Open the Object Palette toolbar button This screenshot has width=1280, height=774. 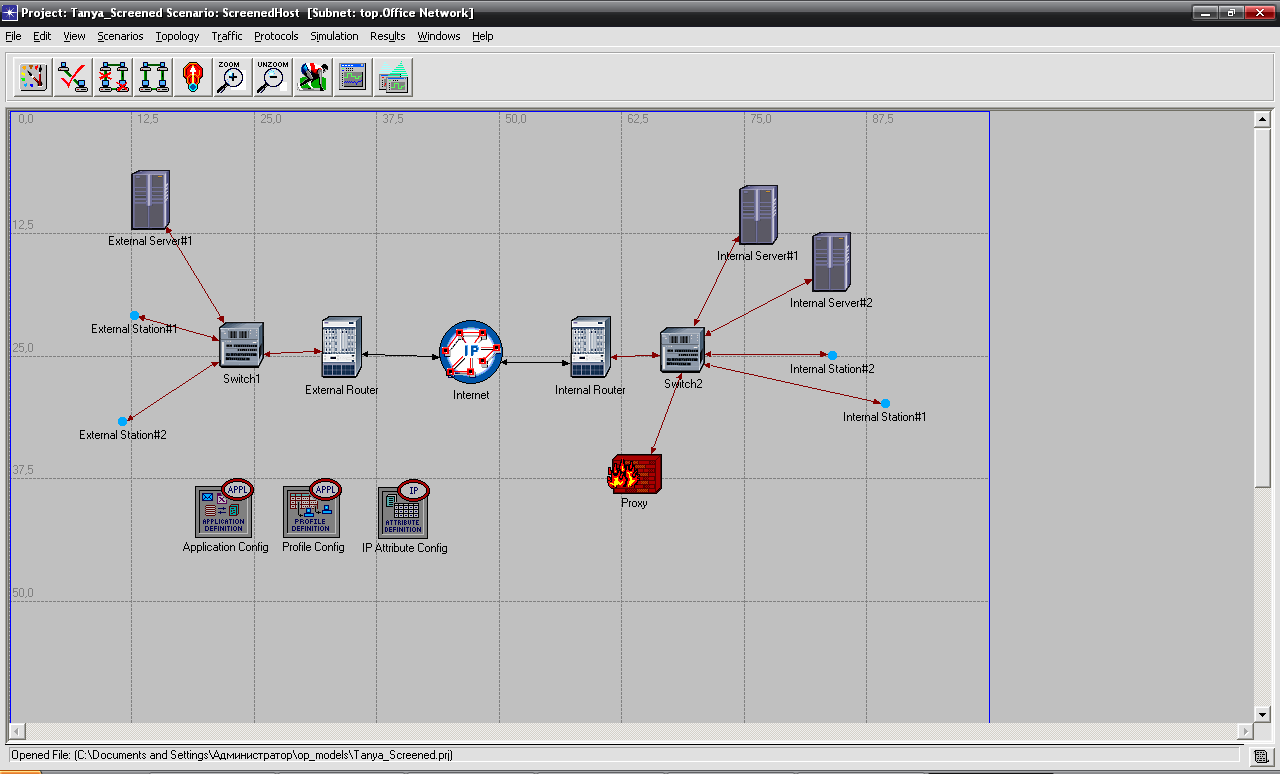pos(34,77)
